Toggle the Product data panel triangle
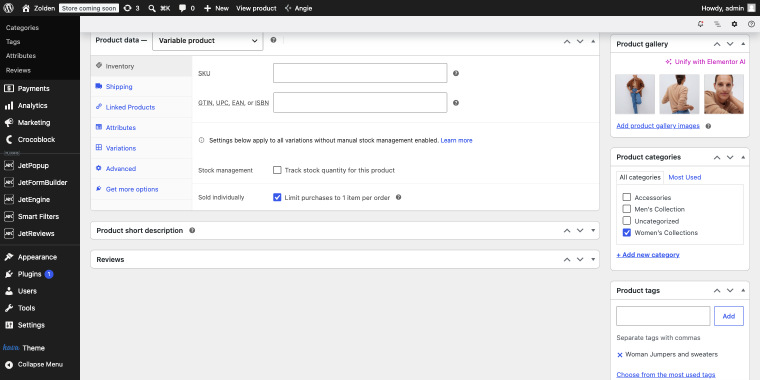760x380 pixels. click(593, 41)
